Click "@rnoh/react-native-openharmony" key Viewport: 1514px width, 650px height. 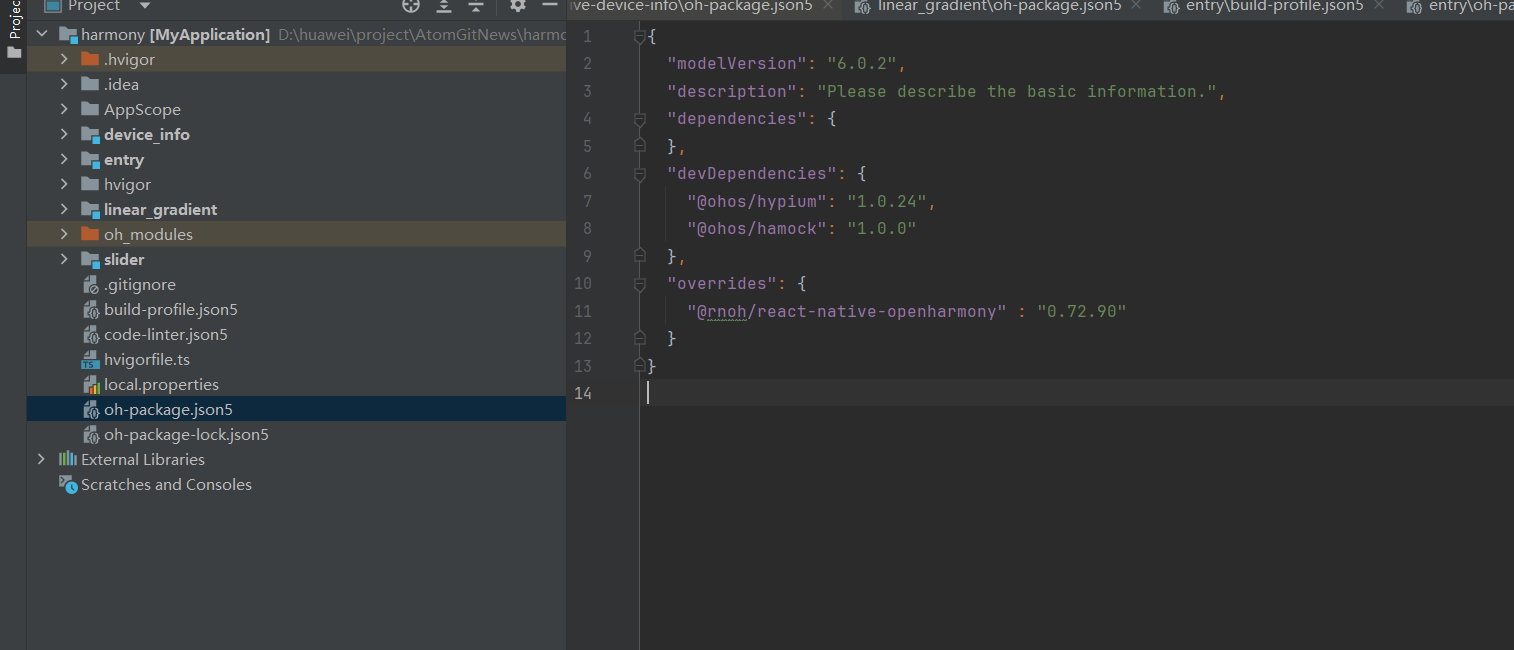click(847, 311)
